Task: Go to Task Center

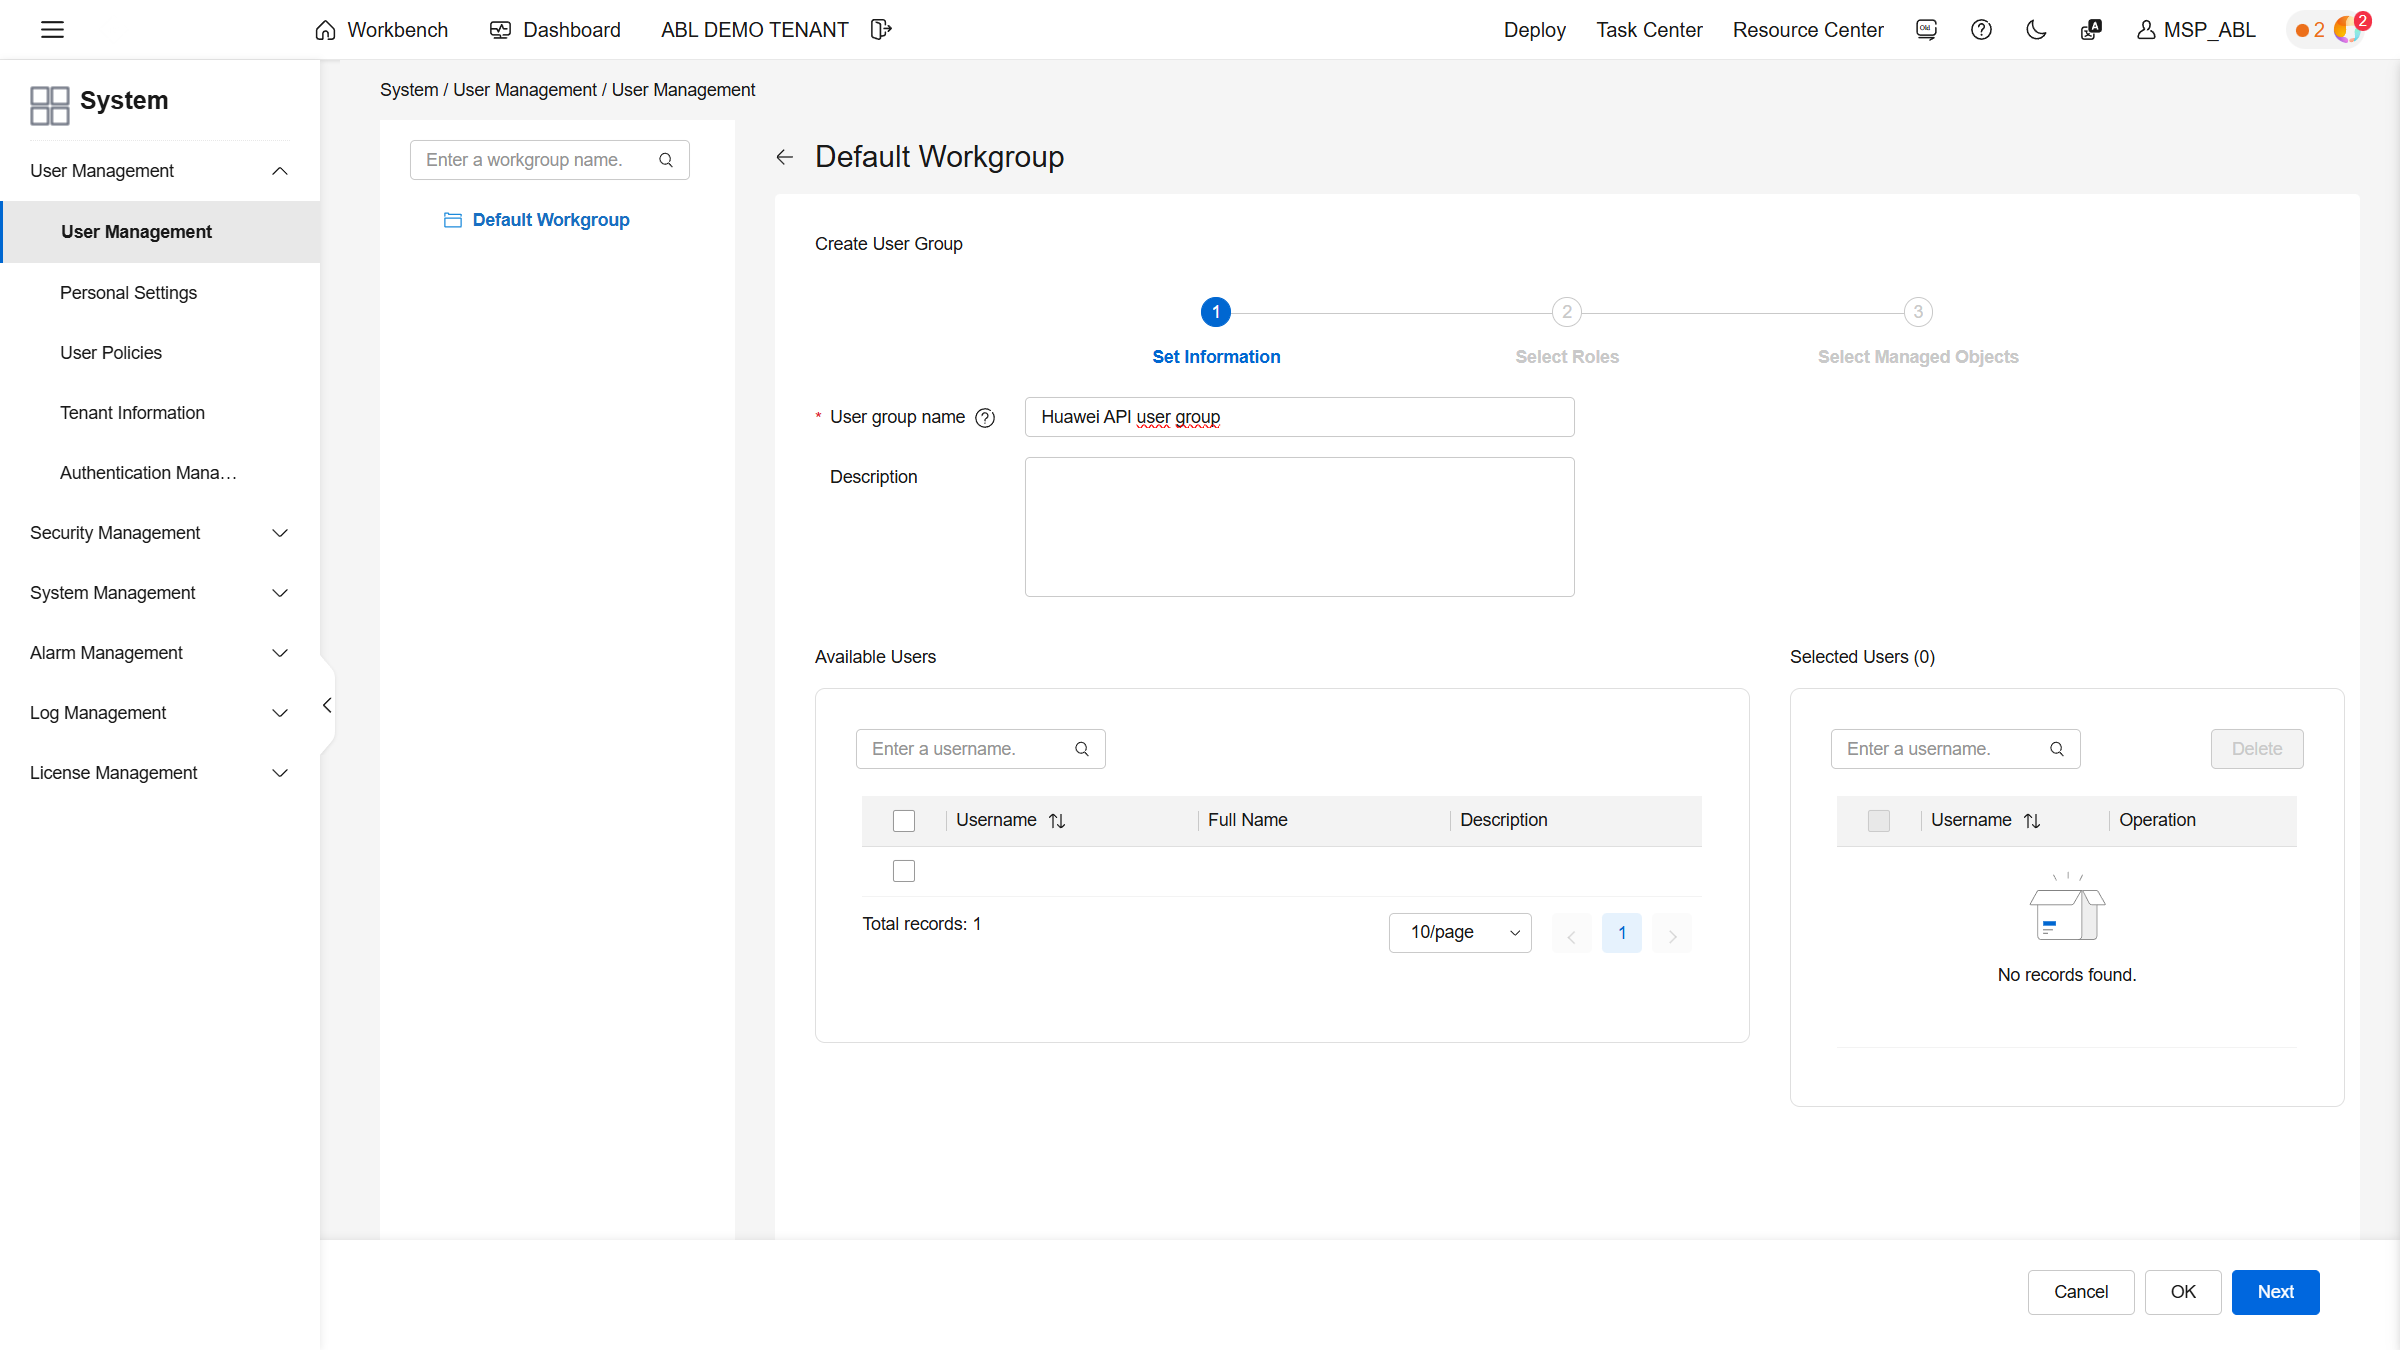Action: pos(1649,30)
